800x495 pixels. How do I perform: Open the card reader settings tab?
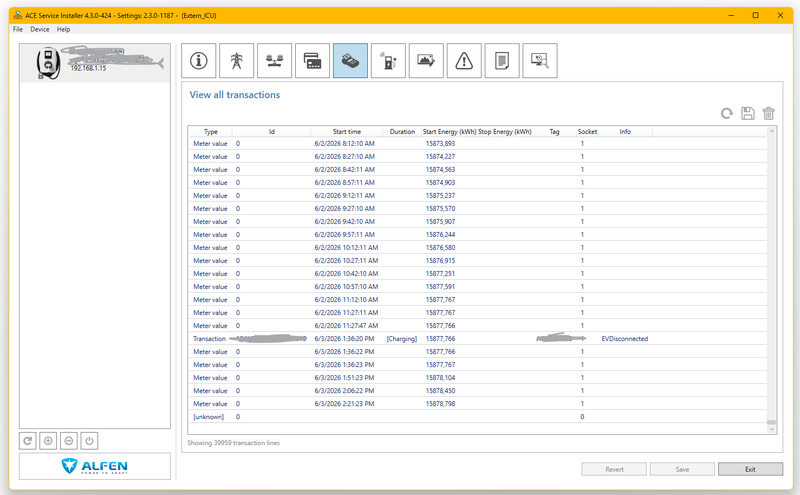(x=312, y=61)
